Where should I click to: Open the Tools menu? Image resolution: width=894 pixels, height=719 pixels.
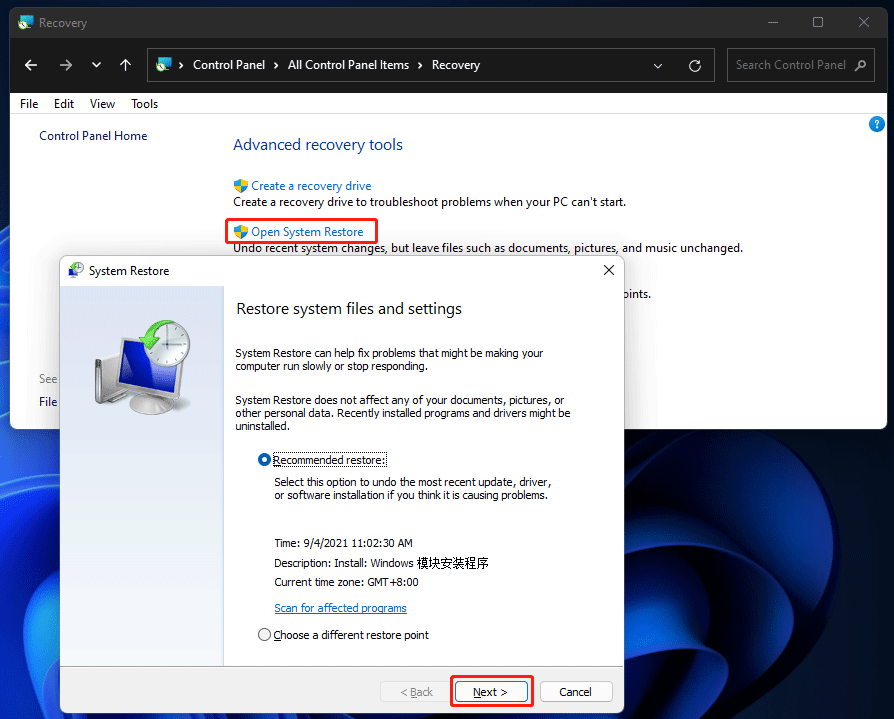click(x=144, y=103)
